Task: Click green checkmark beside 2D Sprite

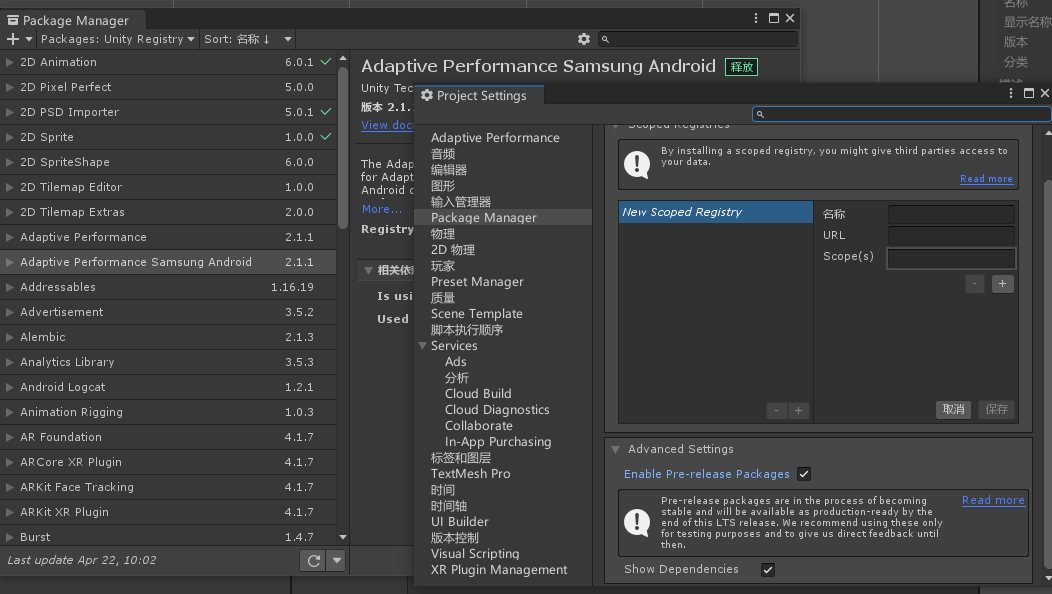Action: tap(326, 136)
